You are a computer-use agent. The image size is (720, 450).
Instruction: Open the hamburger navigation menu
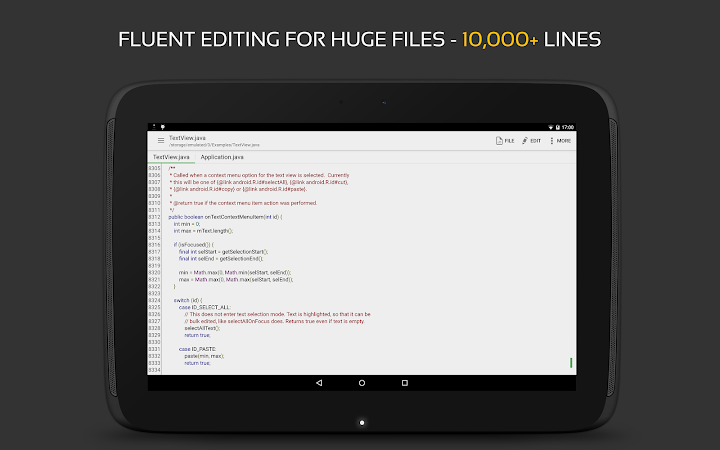pos(161,141)
